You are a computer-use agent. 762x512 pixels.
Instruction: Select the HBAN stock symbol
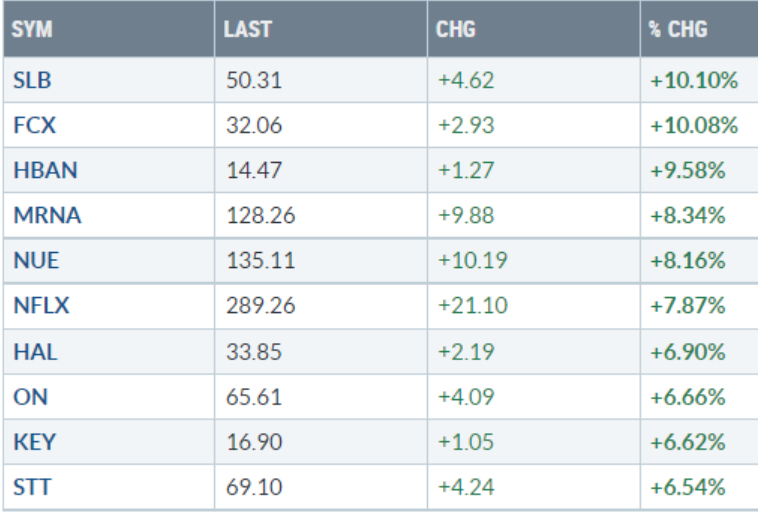point(45,171)
